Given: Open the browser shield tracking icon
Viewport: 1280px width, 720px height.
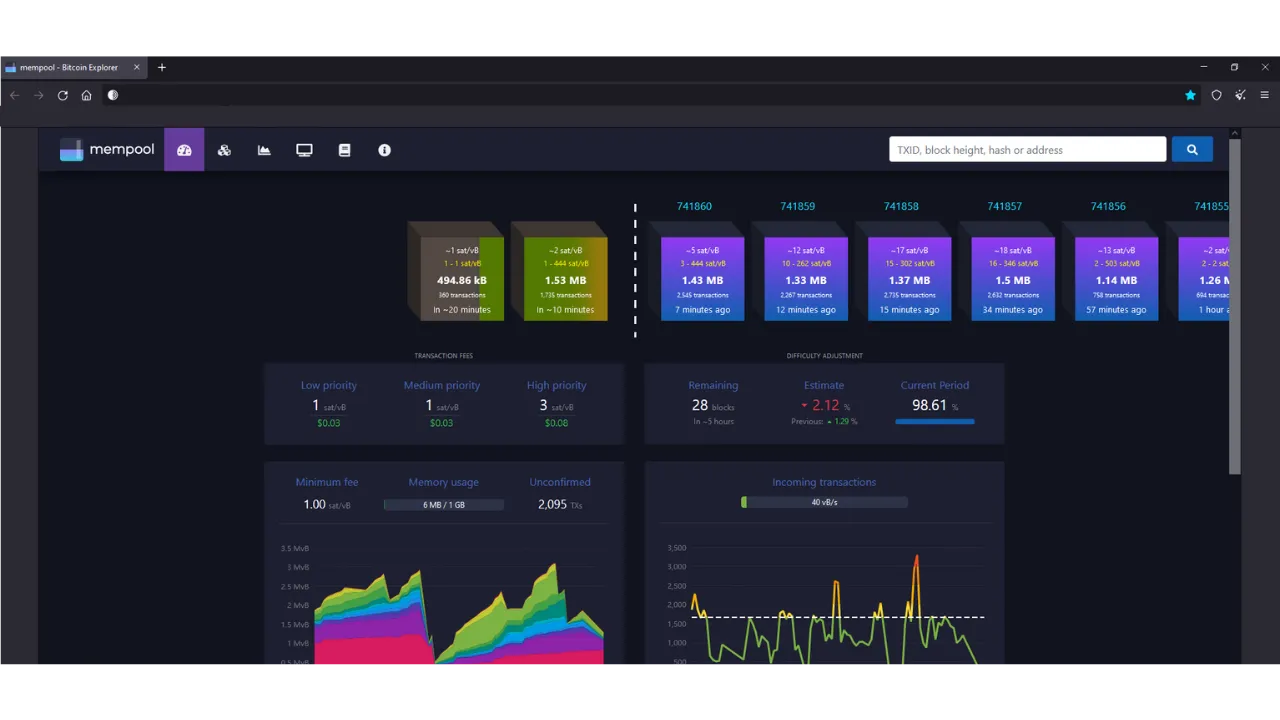Looking at the screenshot, I should point(1216,95).
